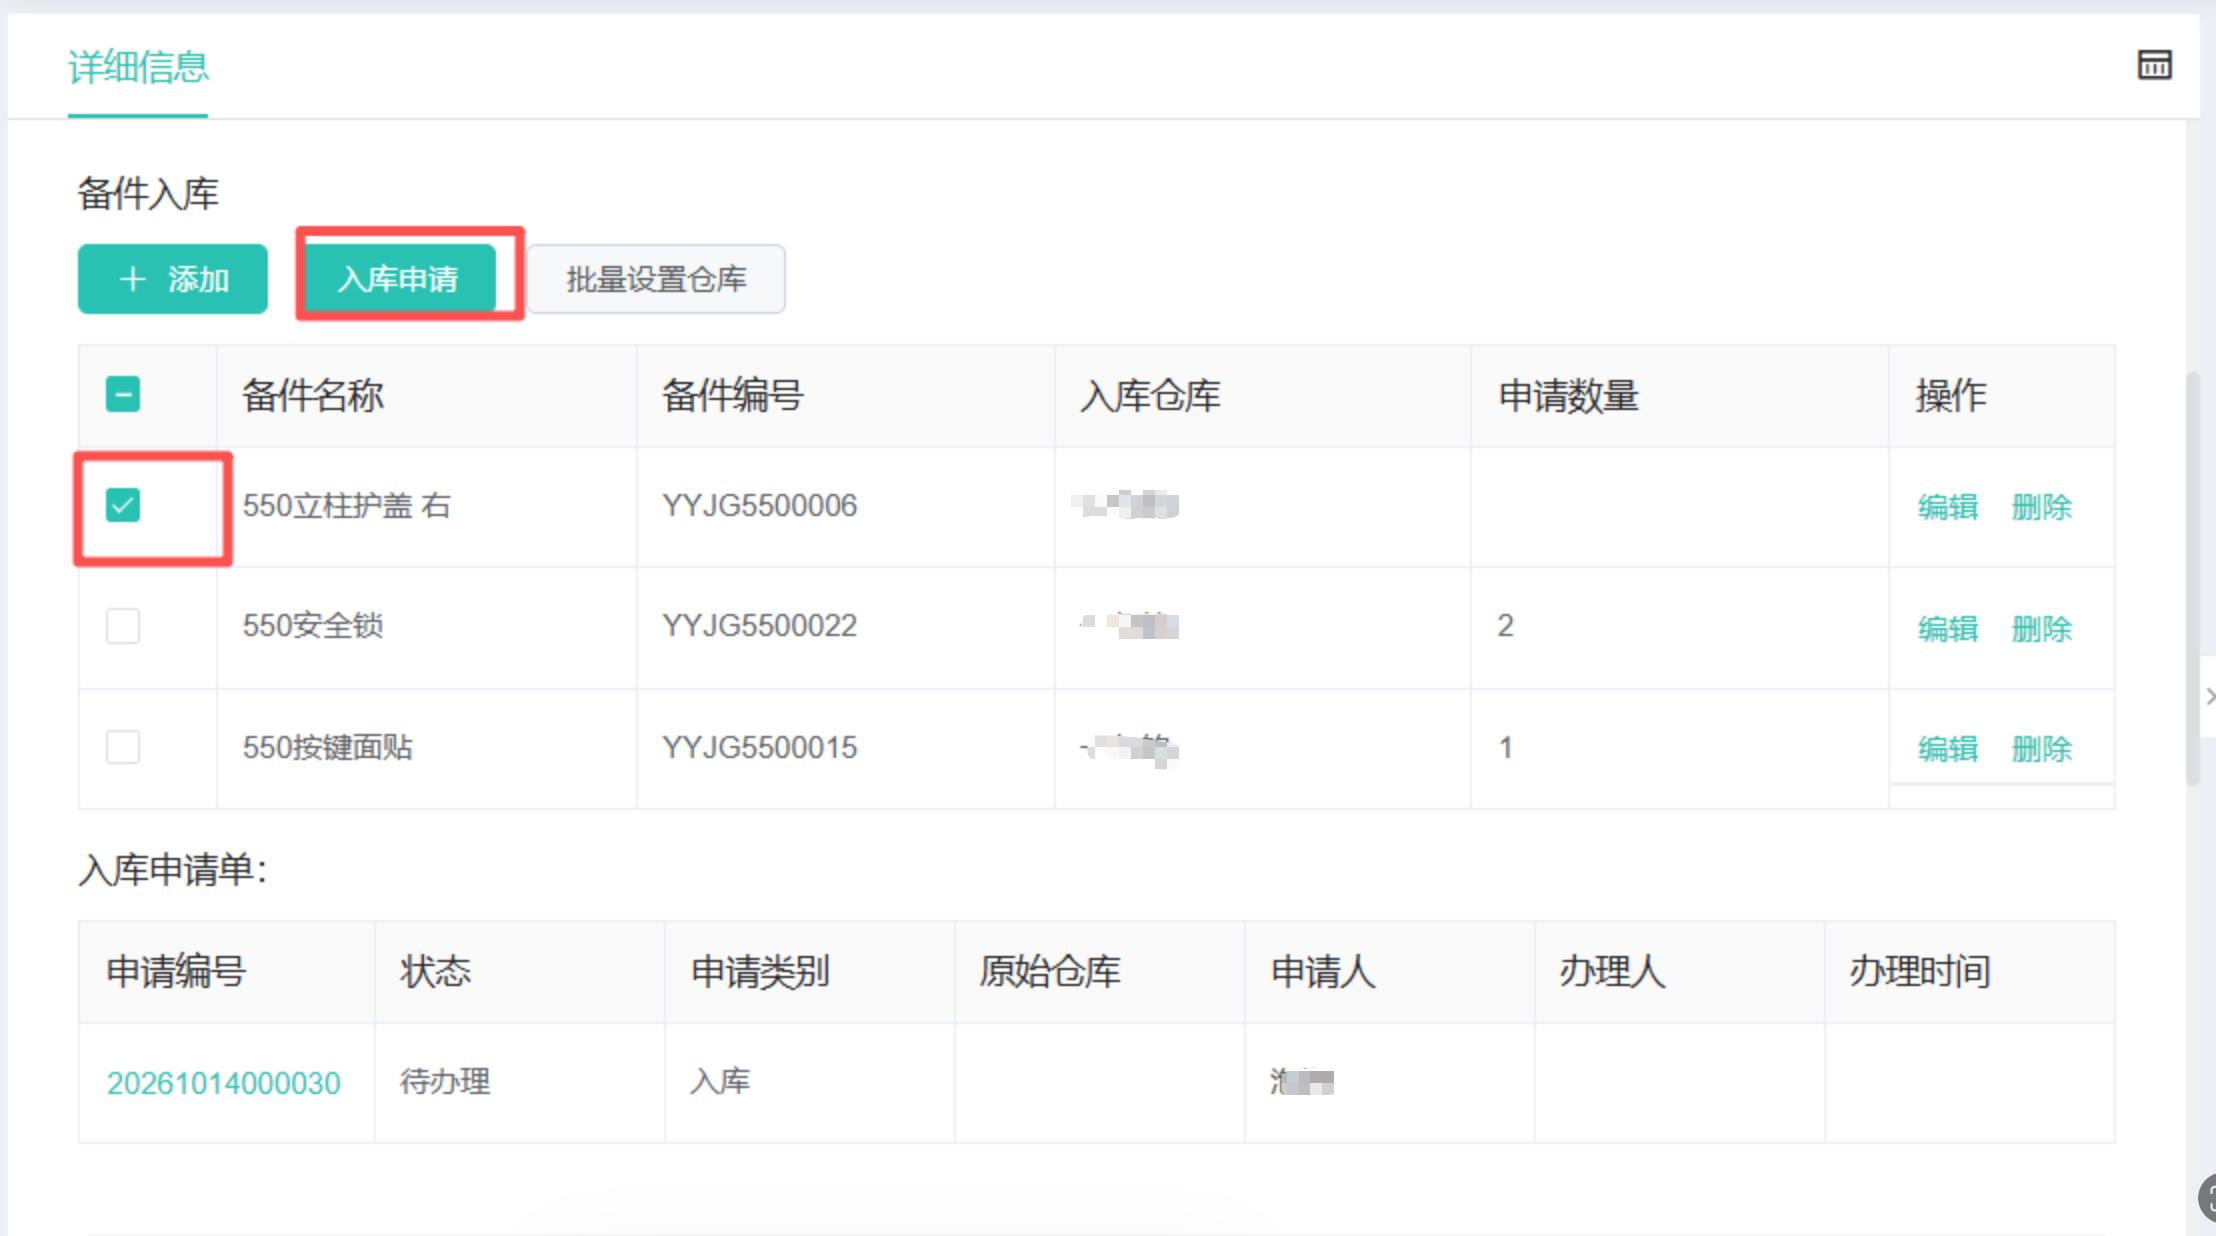Click 编辑 for 550按键面贴
Screen dimensions: 2216x1236
click(x=1947, y=749)
